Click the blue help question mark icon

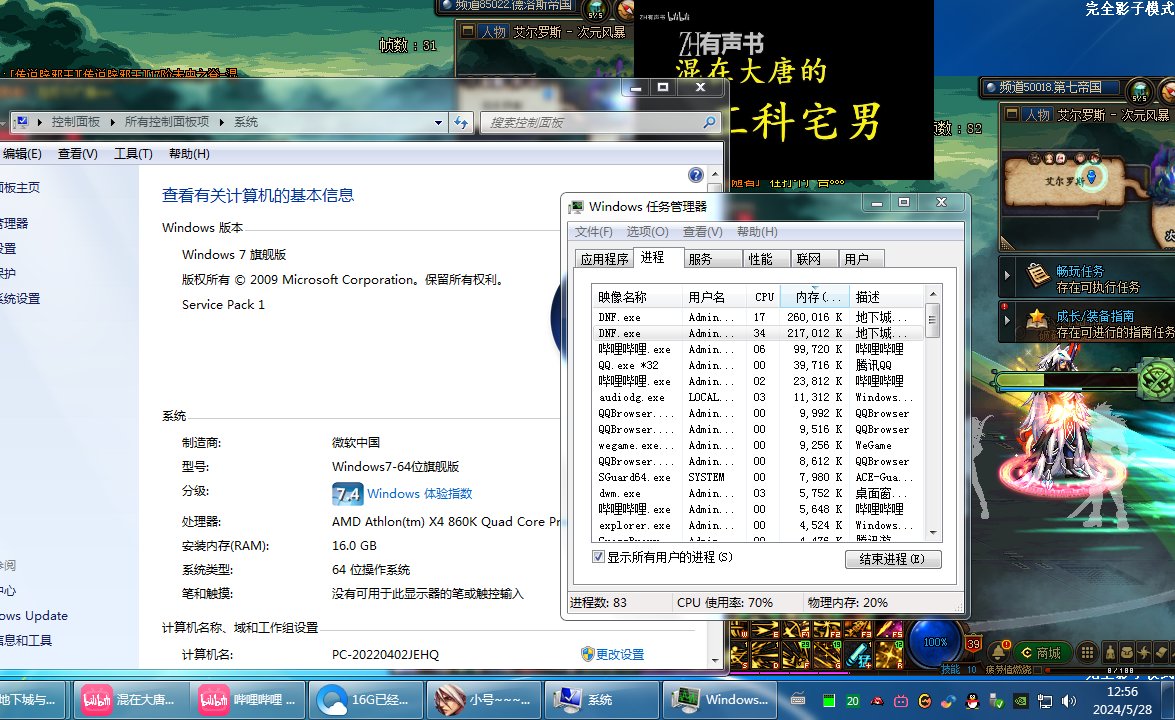pos(695,175)
